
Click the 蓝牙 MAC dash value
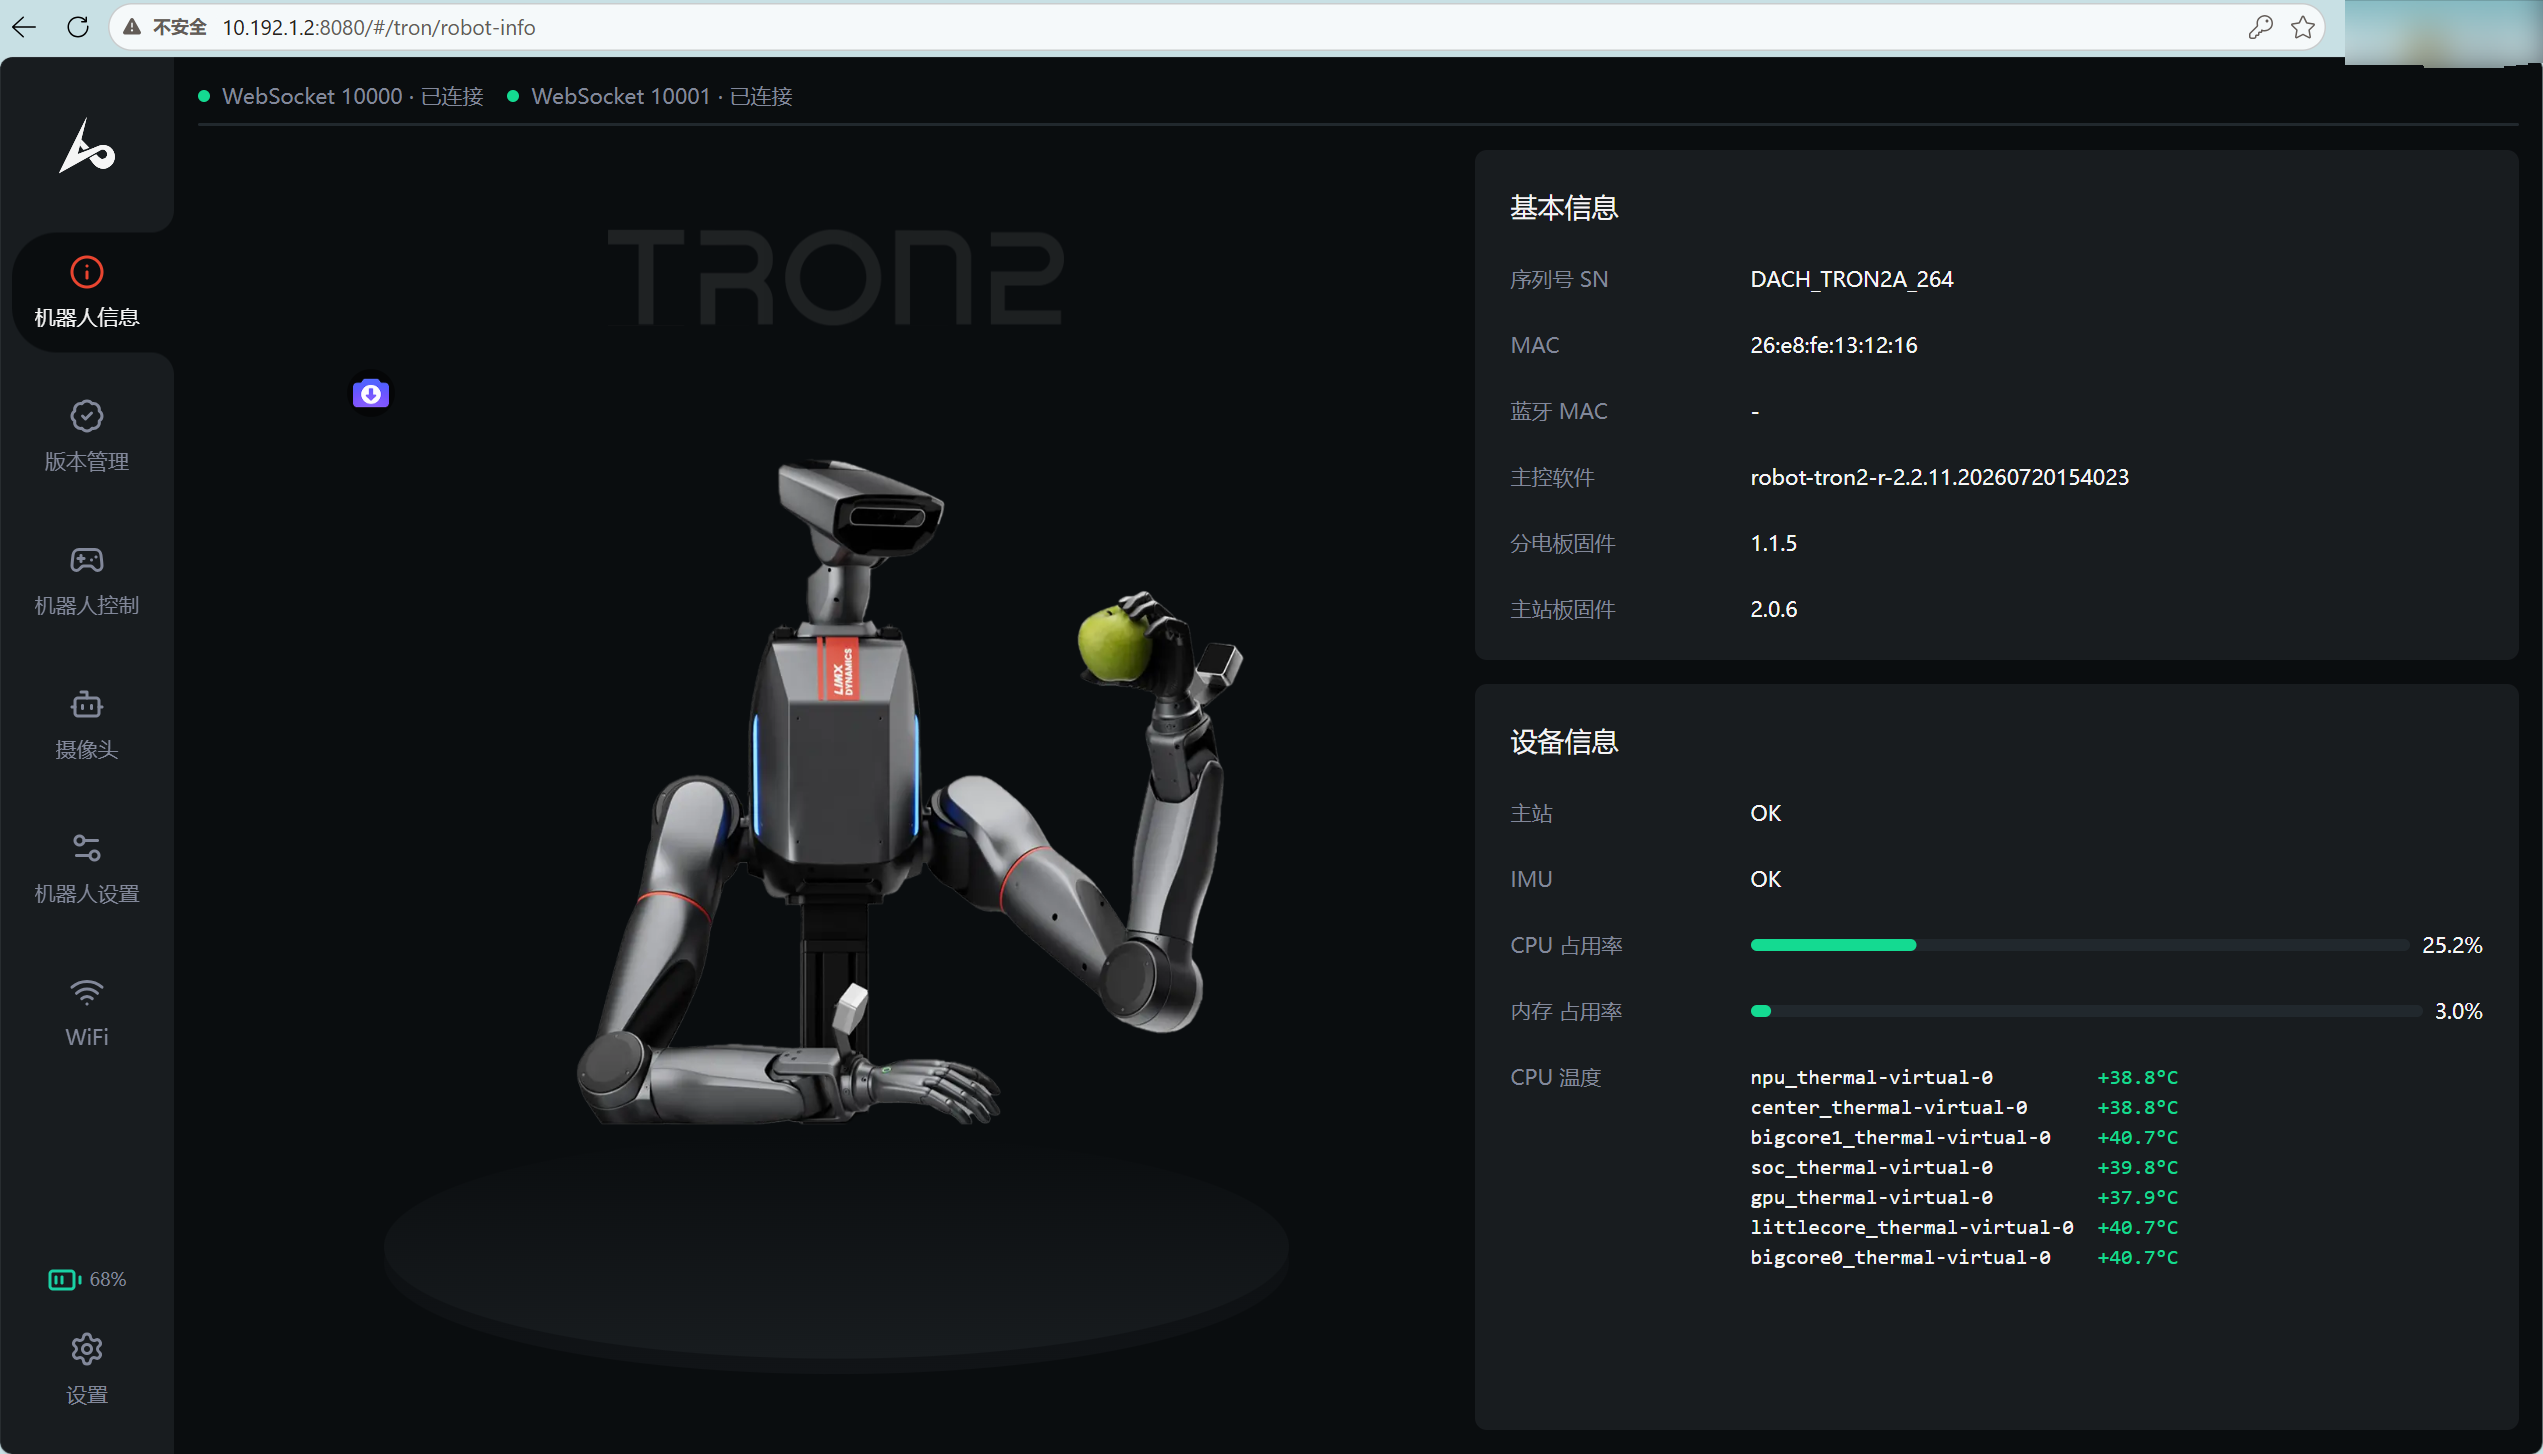(1755, 411)
